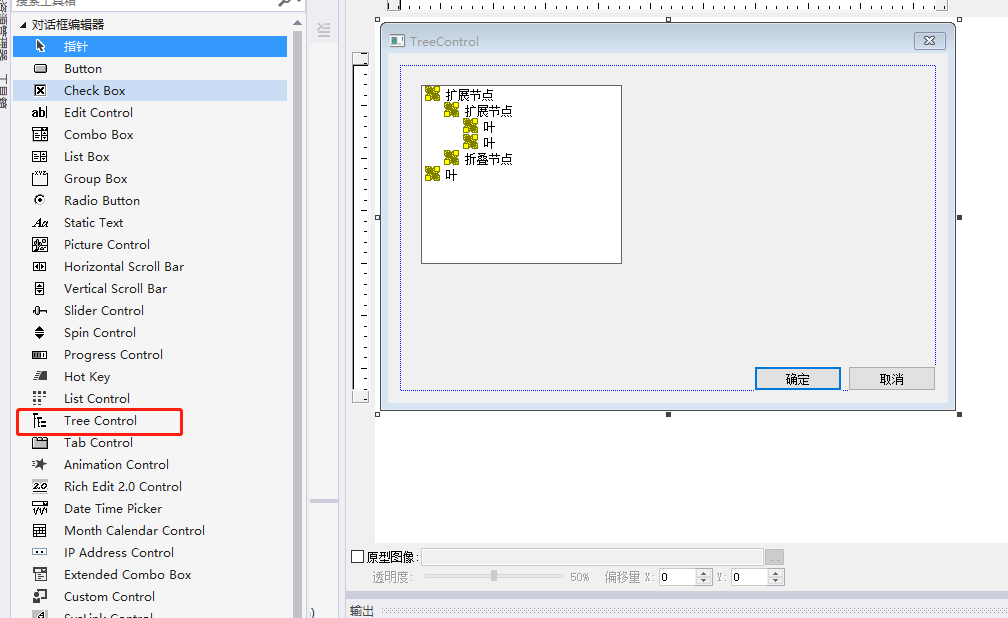The height and width of the screenshot is (618, 1008).
Task: Open the 输出 output panel
Action: point(362,611)
